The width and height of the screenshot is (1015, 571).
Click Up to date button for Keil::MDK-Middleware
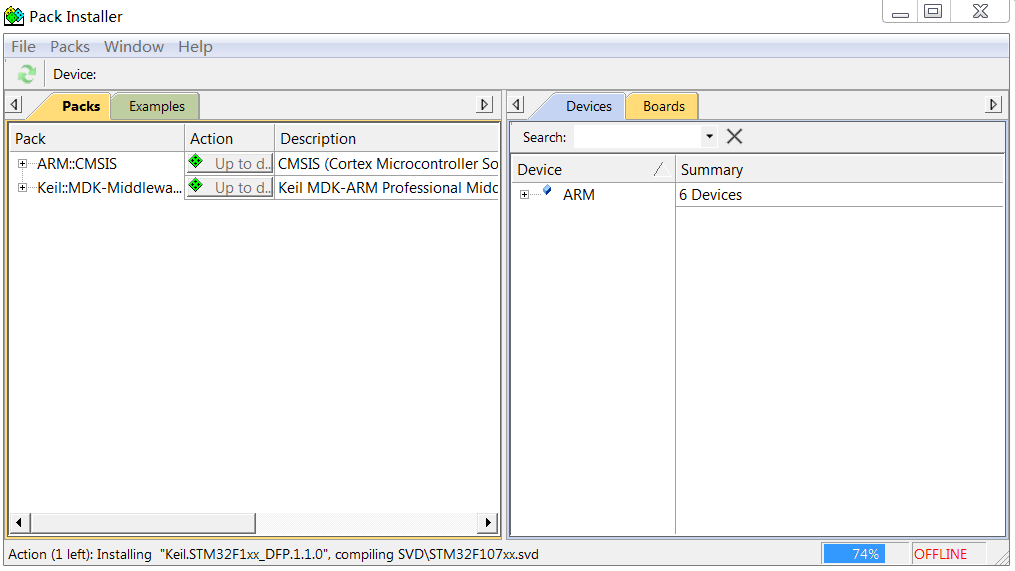point(230,188)
